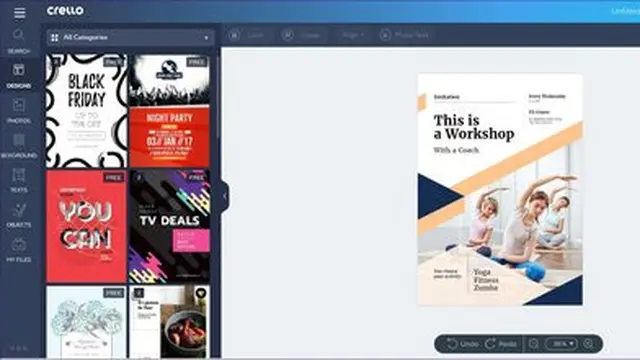Open the Search panel in the sidebar
Image resolution: width=640 pixels, height=360 pixels.
19,41
